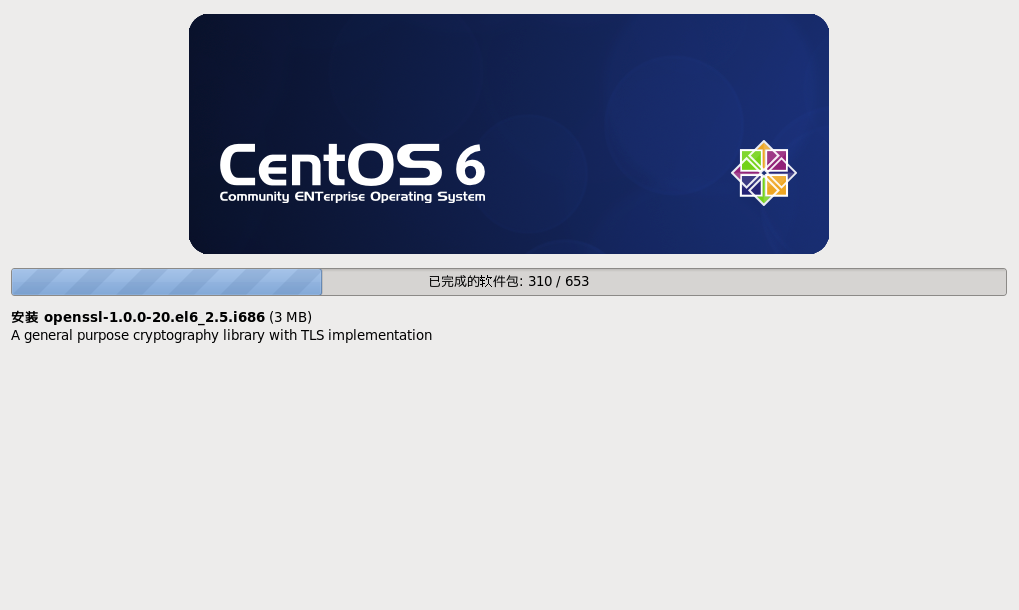
Task: Click the '已完成的软件包: 310 / 653' progress label
Action: (x=509, y=281)
